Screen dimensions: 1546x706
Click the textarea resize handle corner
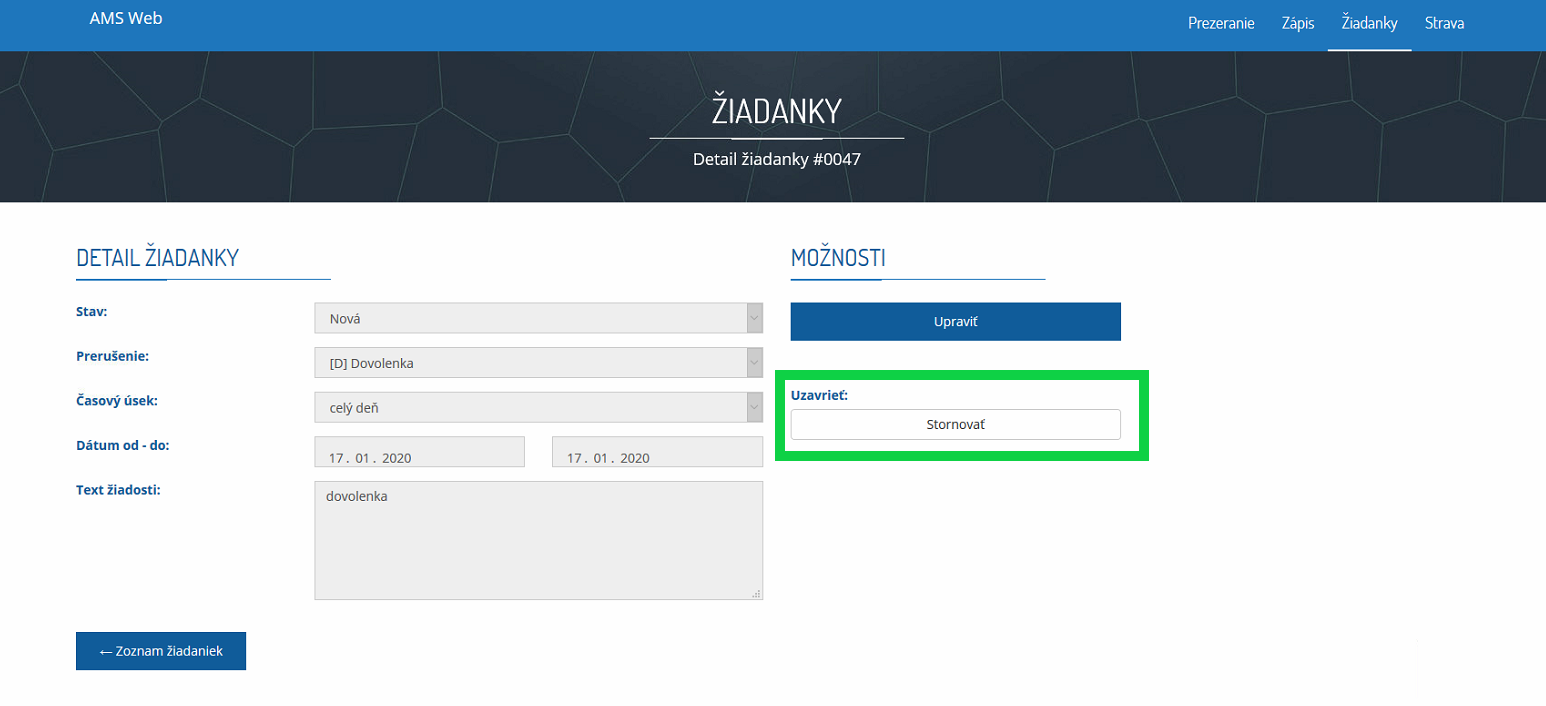coord(756,593)
